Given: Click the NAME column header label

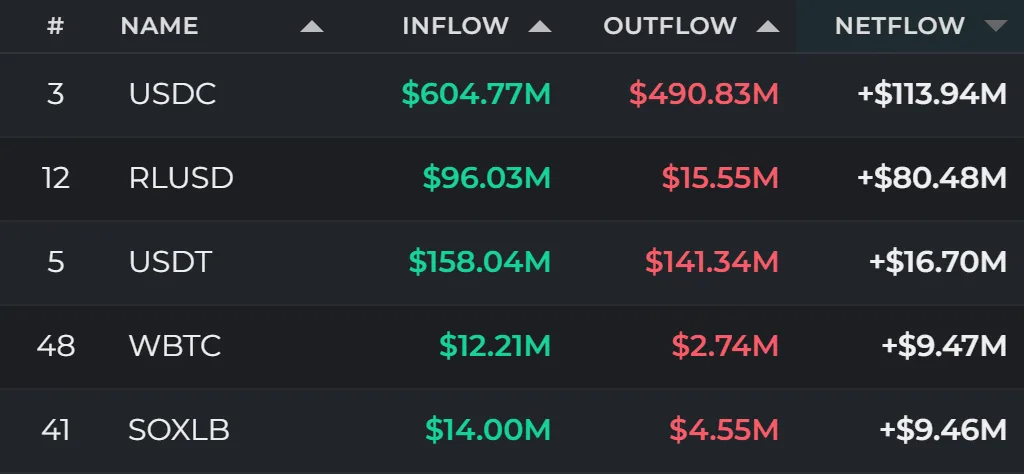Looking at the screenshot, I should tap(159, 26).
